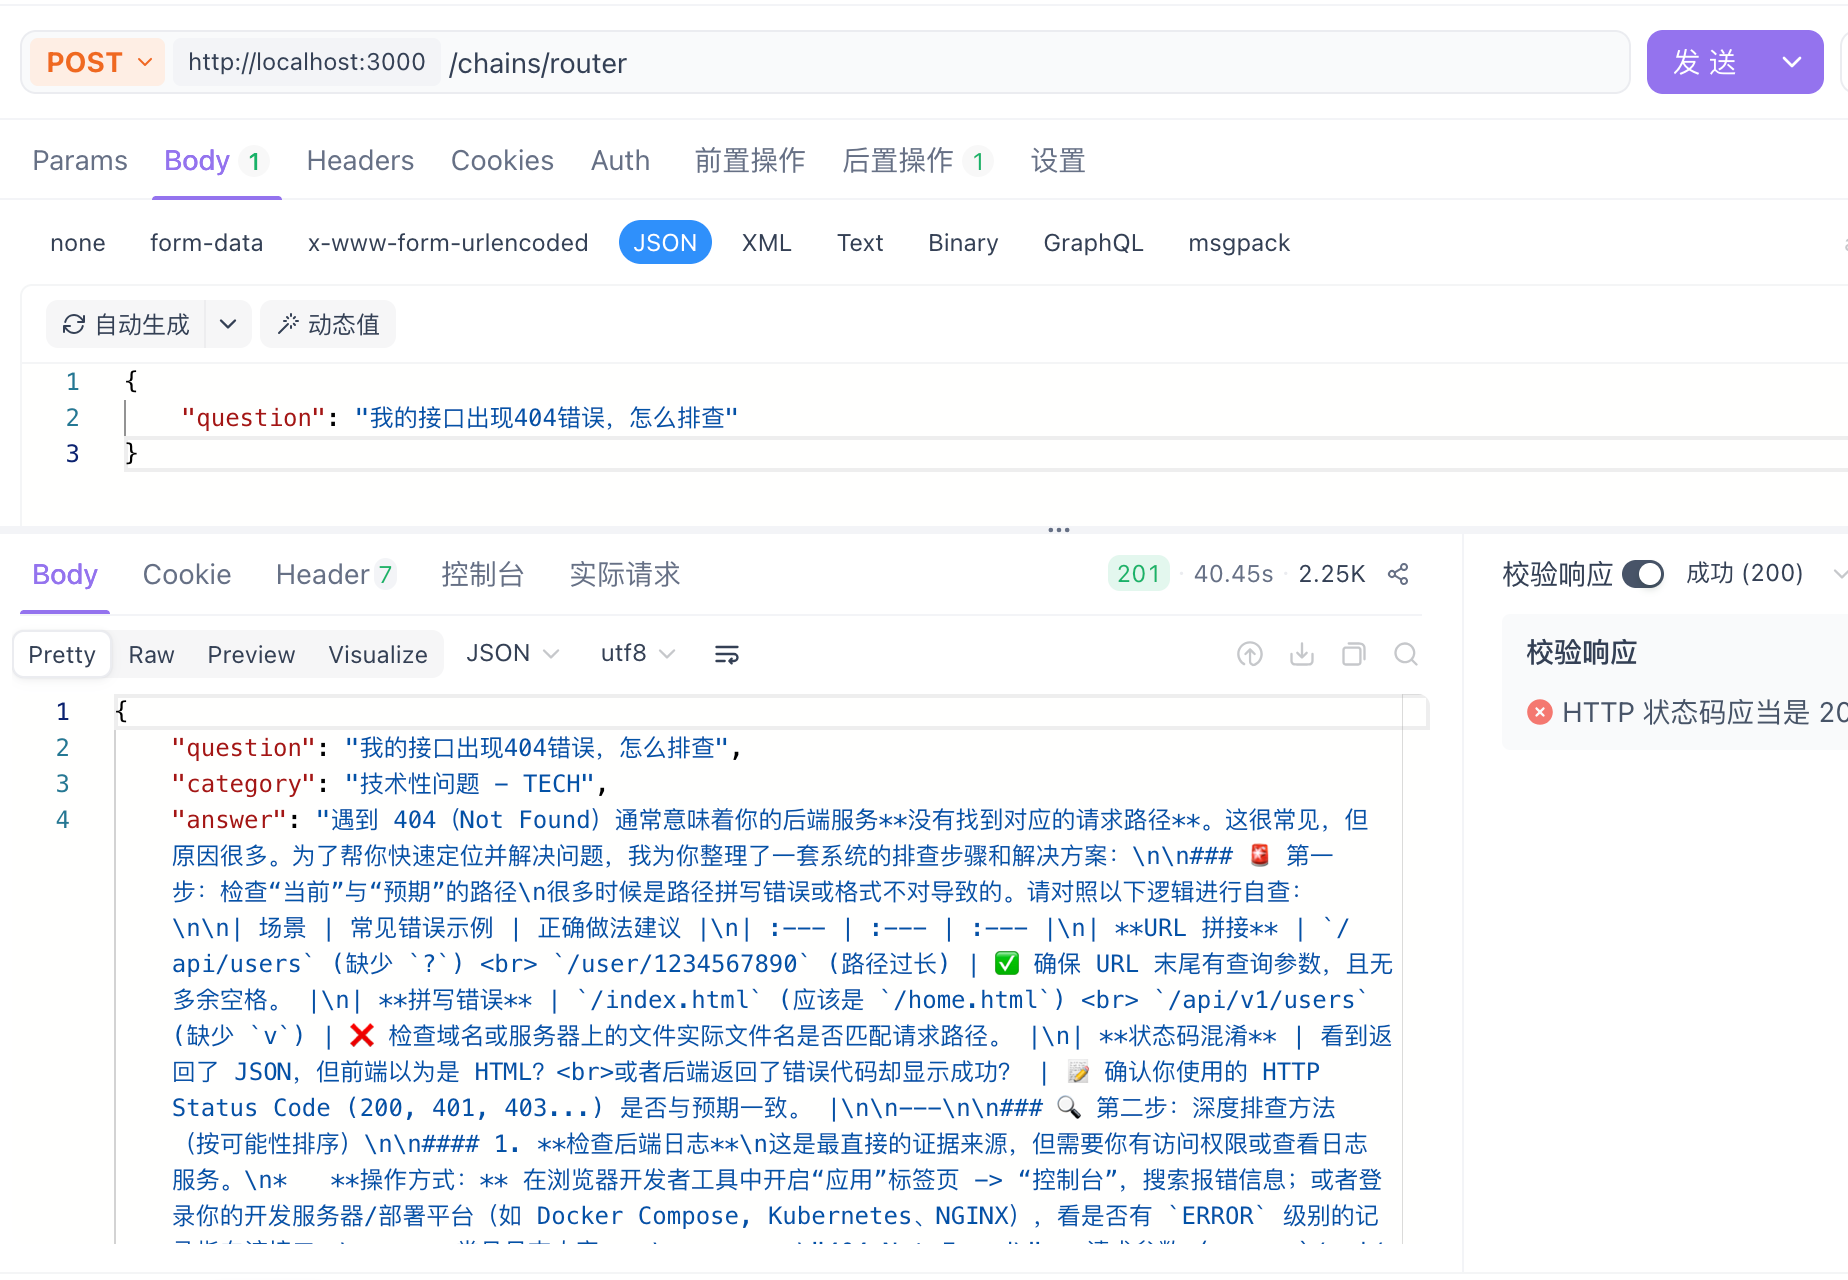The height and width of the screenshot is (1280, 1848).
Task: Open the 控制台 tab
Action: tap(483, 574)
